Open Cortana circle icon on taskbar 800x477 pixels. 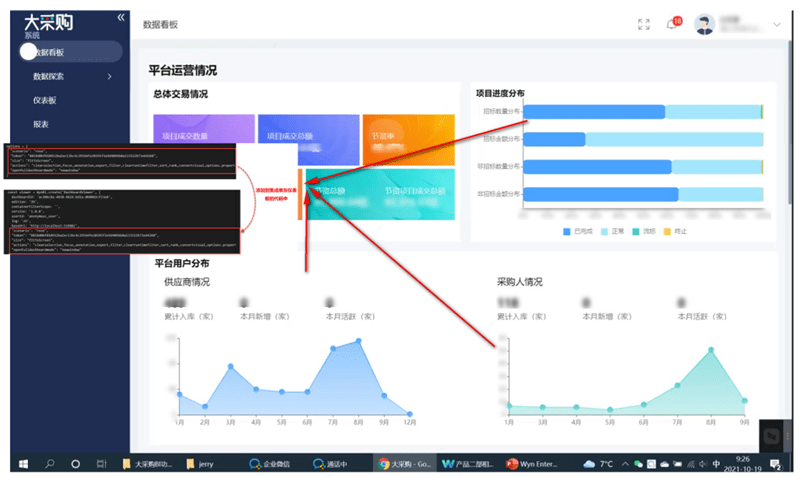[x=76, y=464]
